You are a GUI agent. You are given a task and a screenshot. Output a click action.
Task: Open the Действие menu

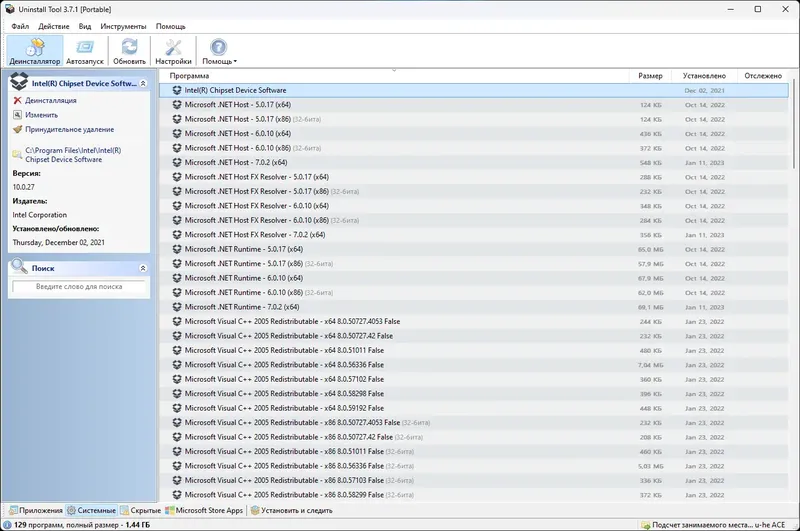pyautogui.click(x=54, y=26)
